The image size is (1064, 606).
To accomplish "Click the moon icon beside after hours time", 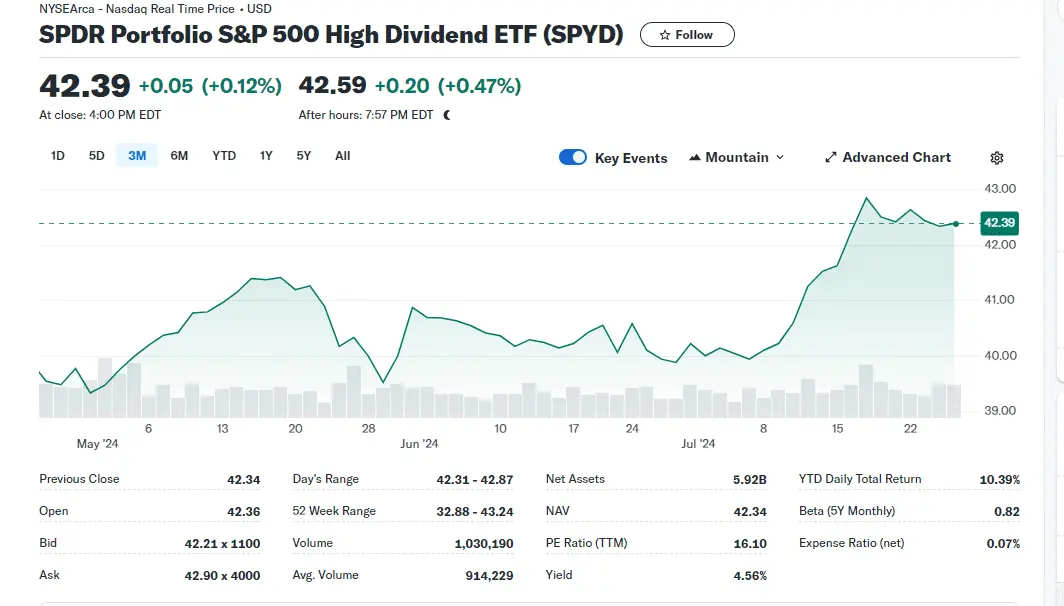I will tap(447, 115).
